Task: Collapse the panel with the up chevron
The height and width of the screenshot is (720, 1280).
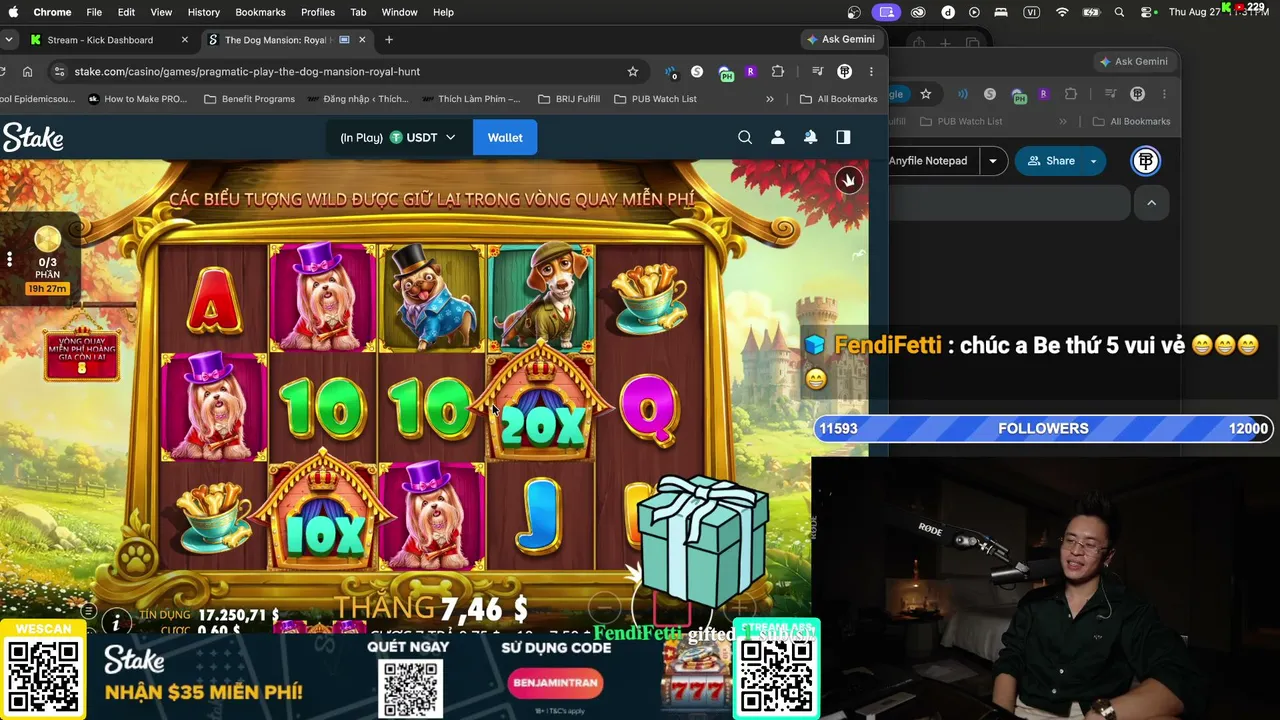Action: (1151, 203)
